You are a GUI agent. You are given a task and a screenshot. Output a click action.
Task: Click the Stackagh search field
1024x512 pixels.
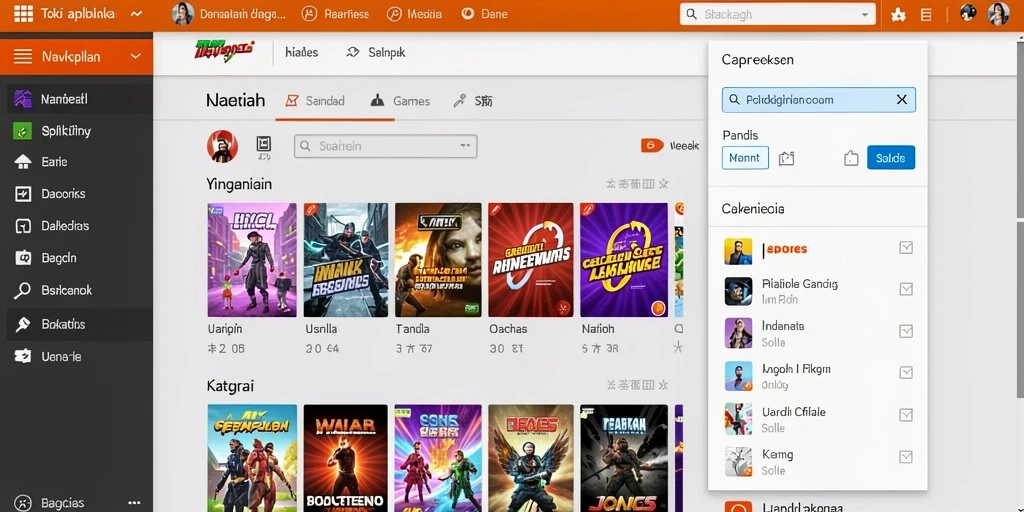(x=777, y=14)
